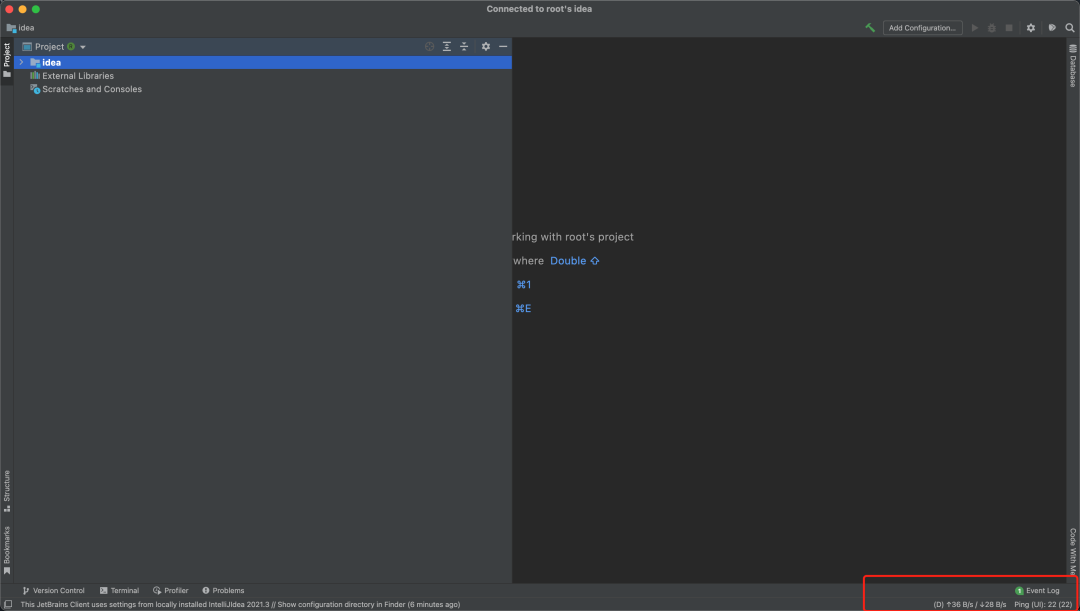1080x611 pixels.
Task: Click the Select Opened File crosshair icon
Action: click(x=430, y=46)
